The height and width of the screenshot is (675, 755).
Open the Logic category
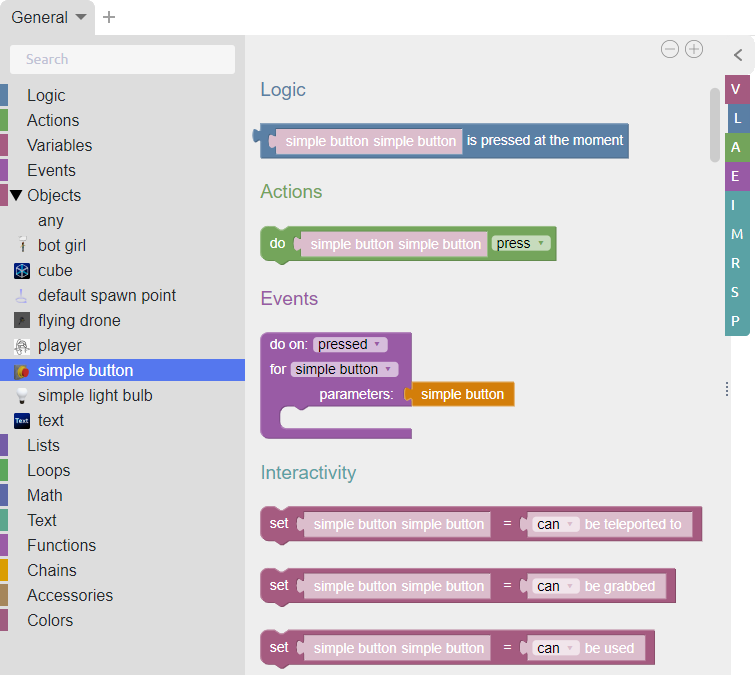tap(46, 95)
